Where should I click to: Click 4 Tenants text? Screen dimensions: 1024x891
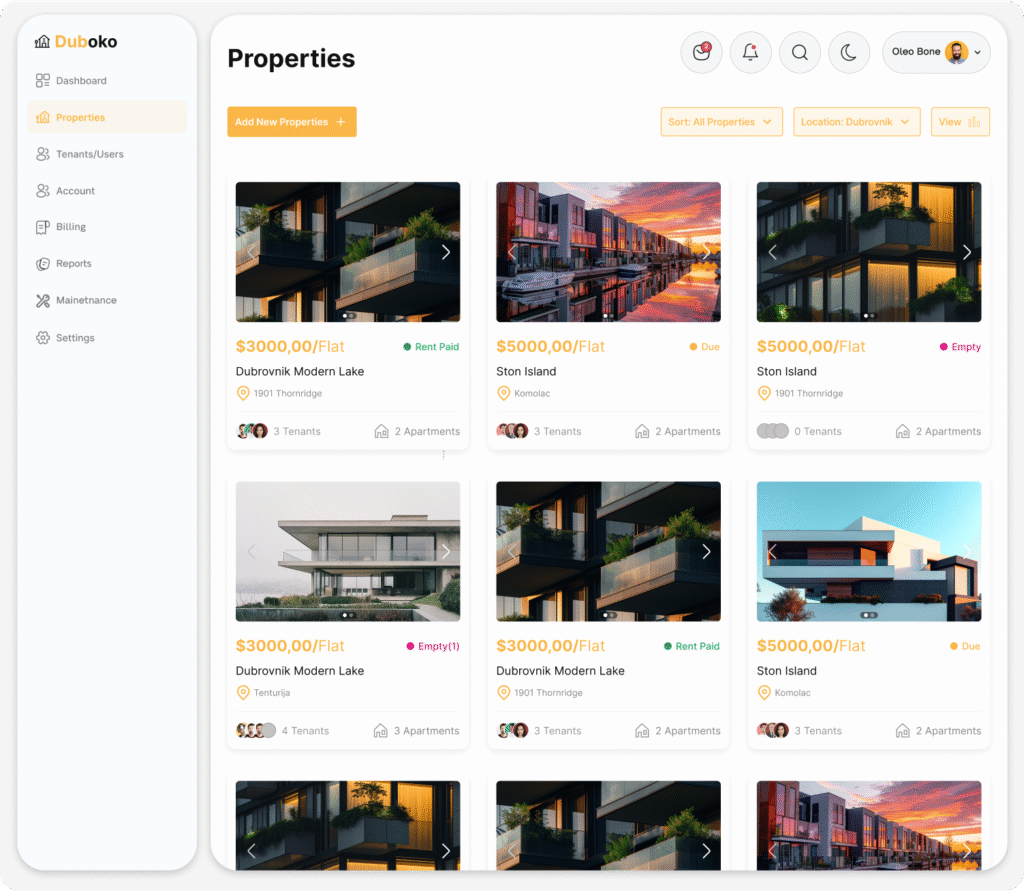(305, 730)
